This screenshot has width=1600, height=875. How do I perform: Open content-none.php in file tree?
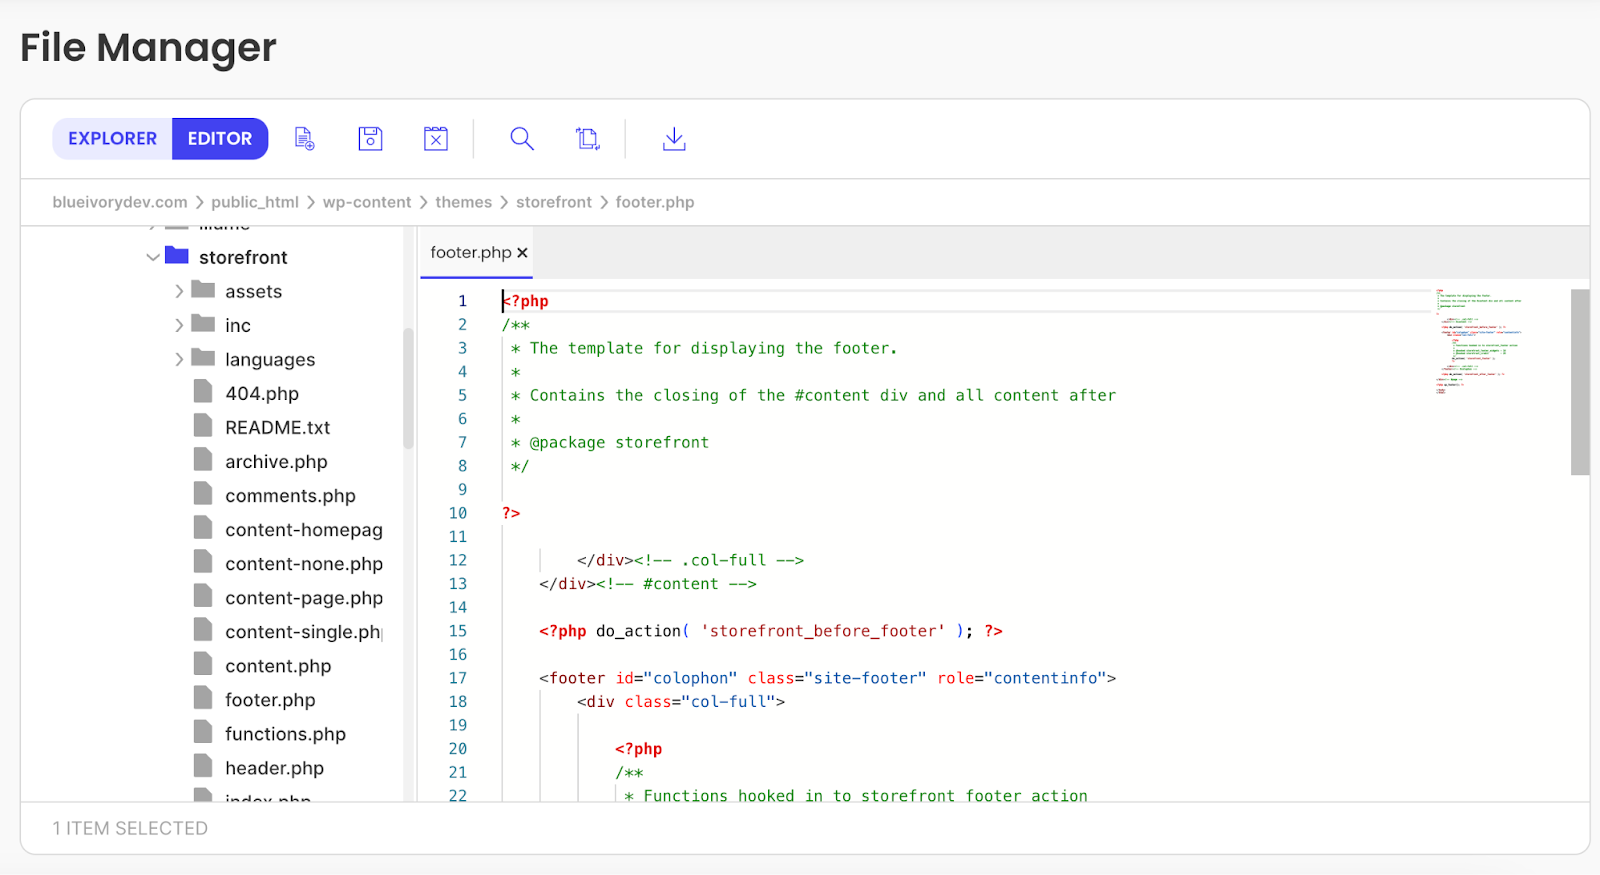pyautogui.click(x=304, y=564)
